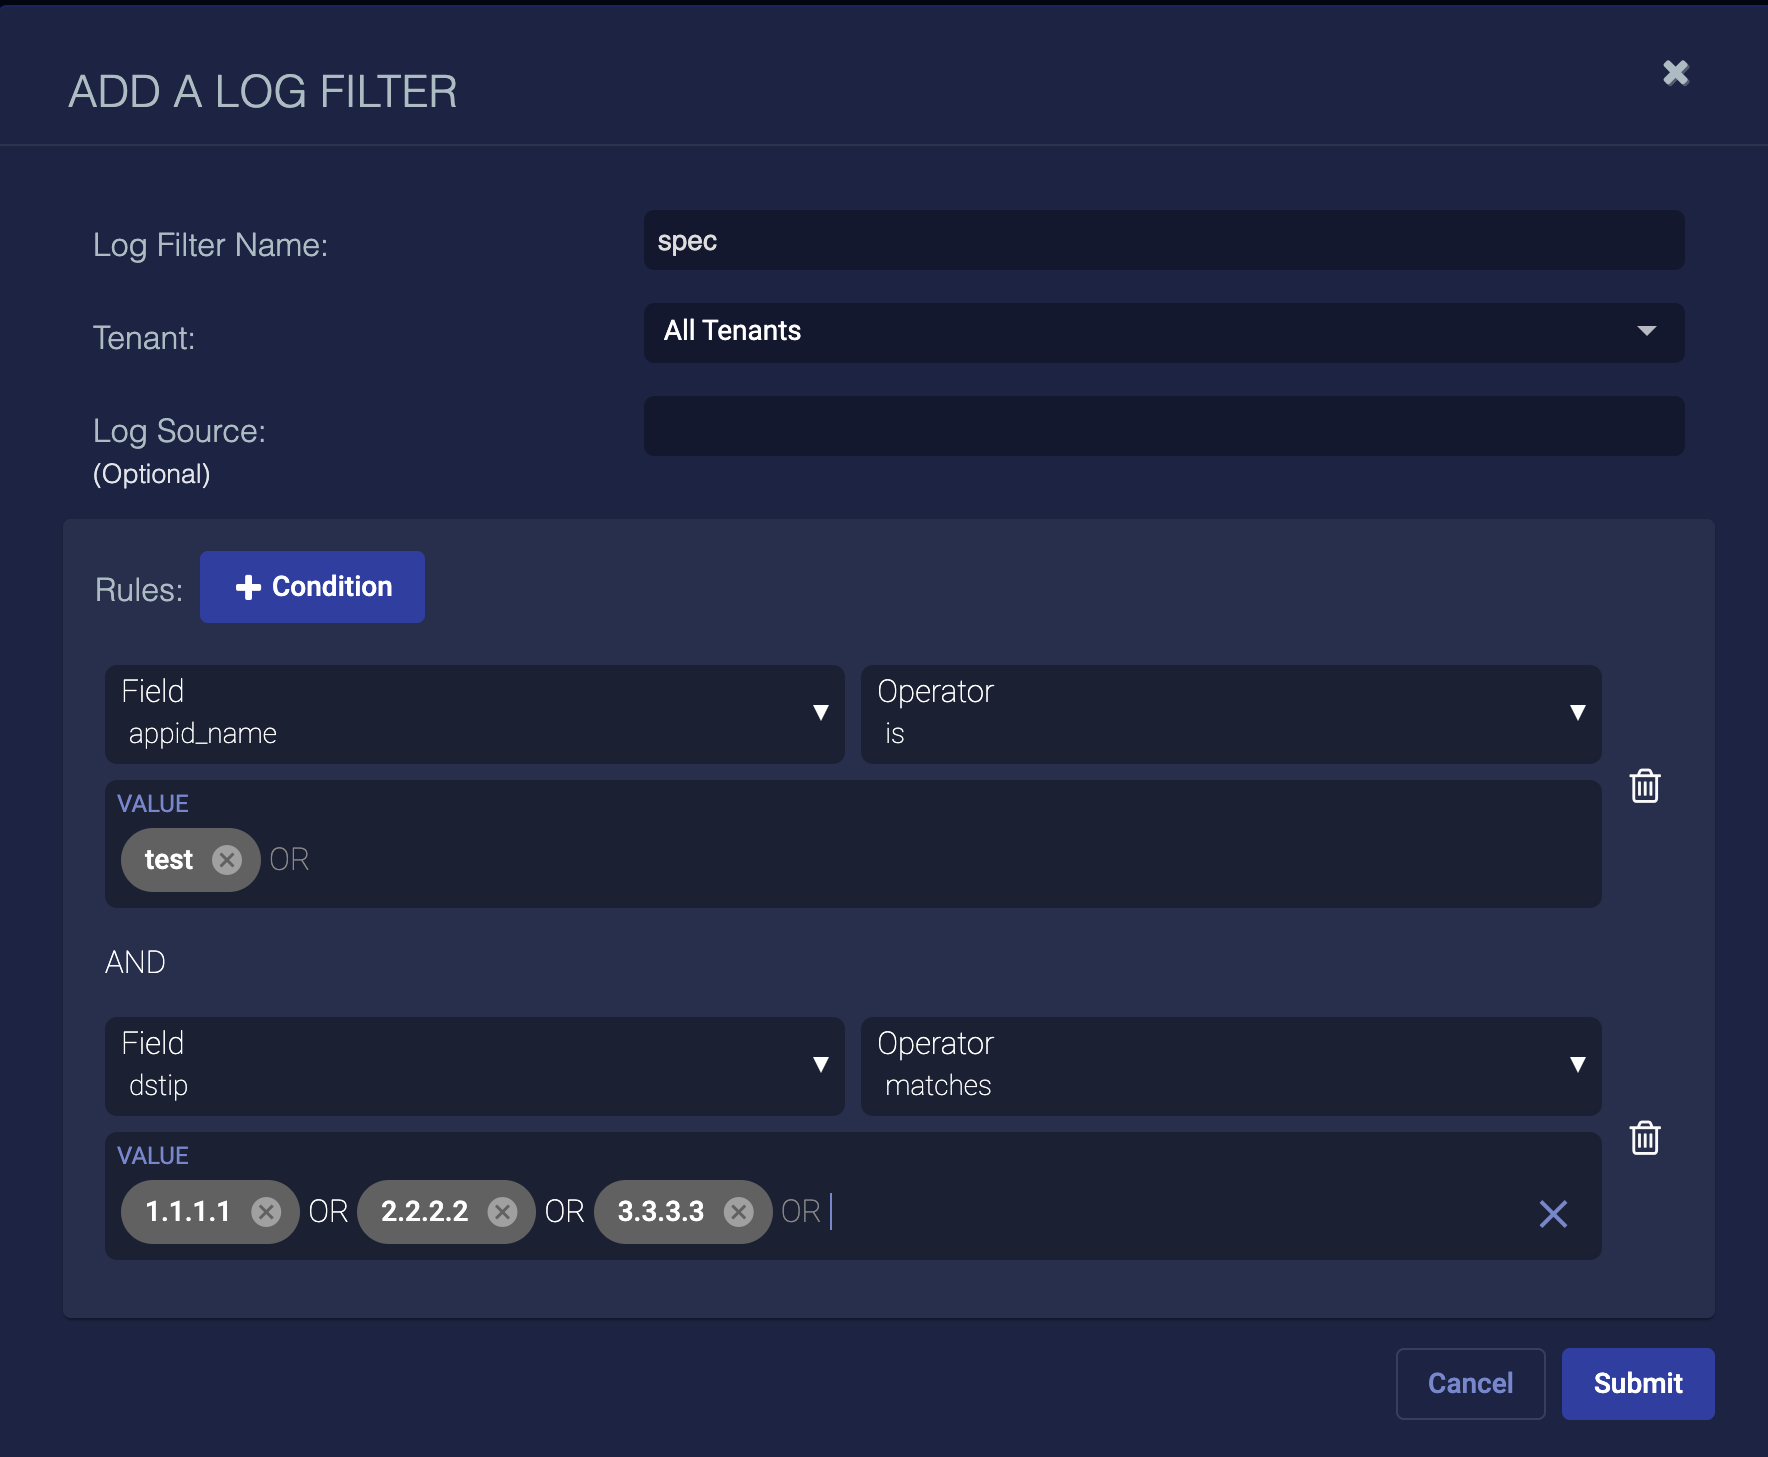Add a new rule with Condition button
The image size is (1768, 1457).
pos(312,587)
